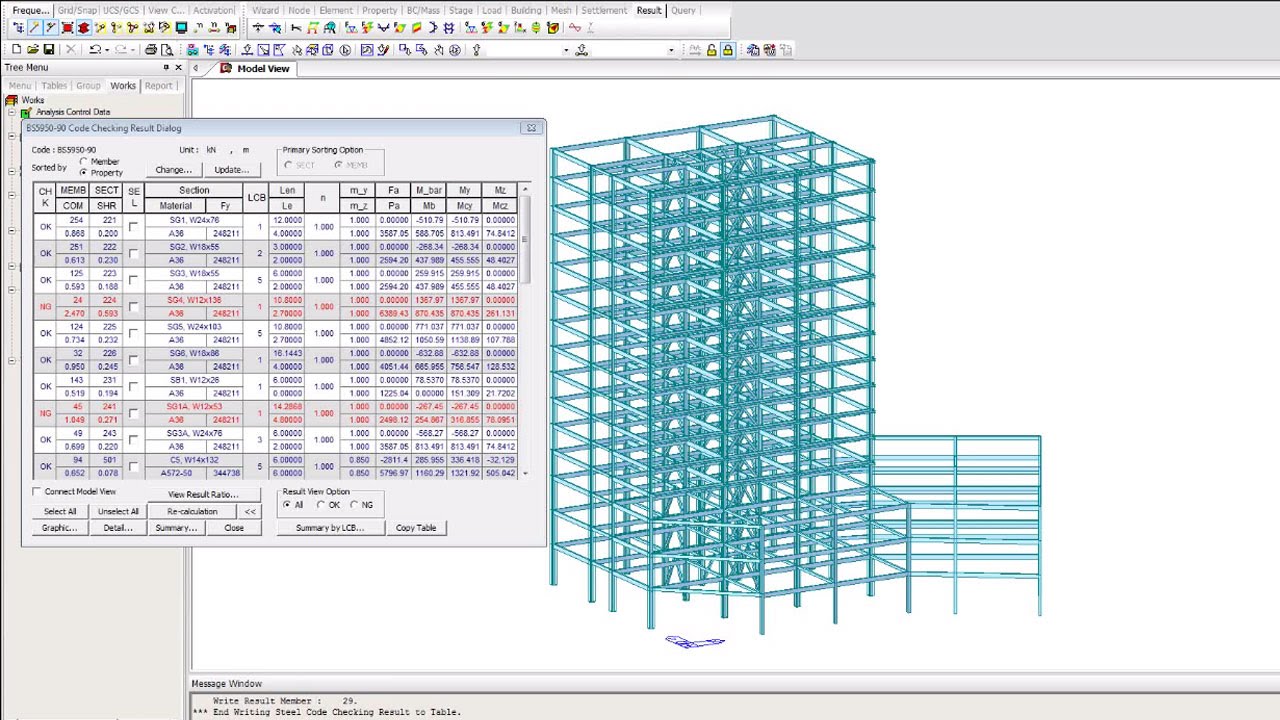Click the Update... button
Screen dimensions: 1280x720
(x=231, y=170)
